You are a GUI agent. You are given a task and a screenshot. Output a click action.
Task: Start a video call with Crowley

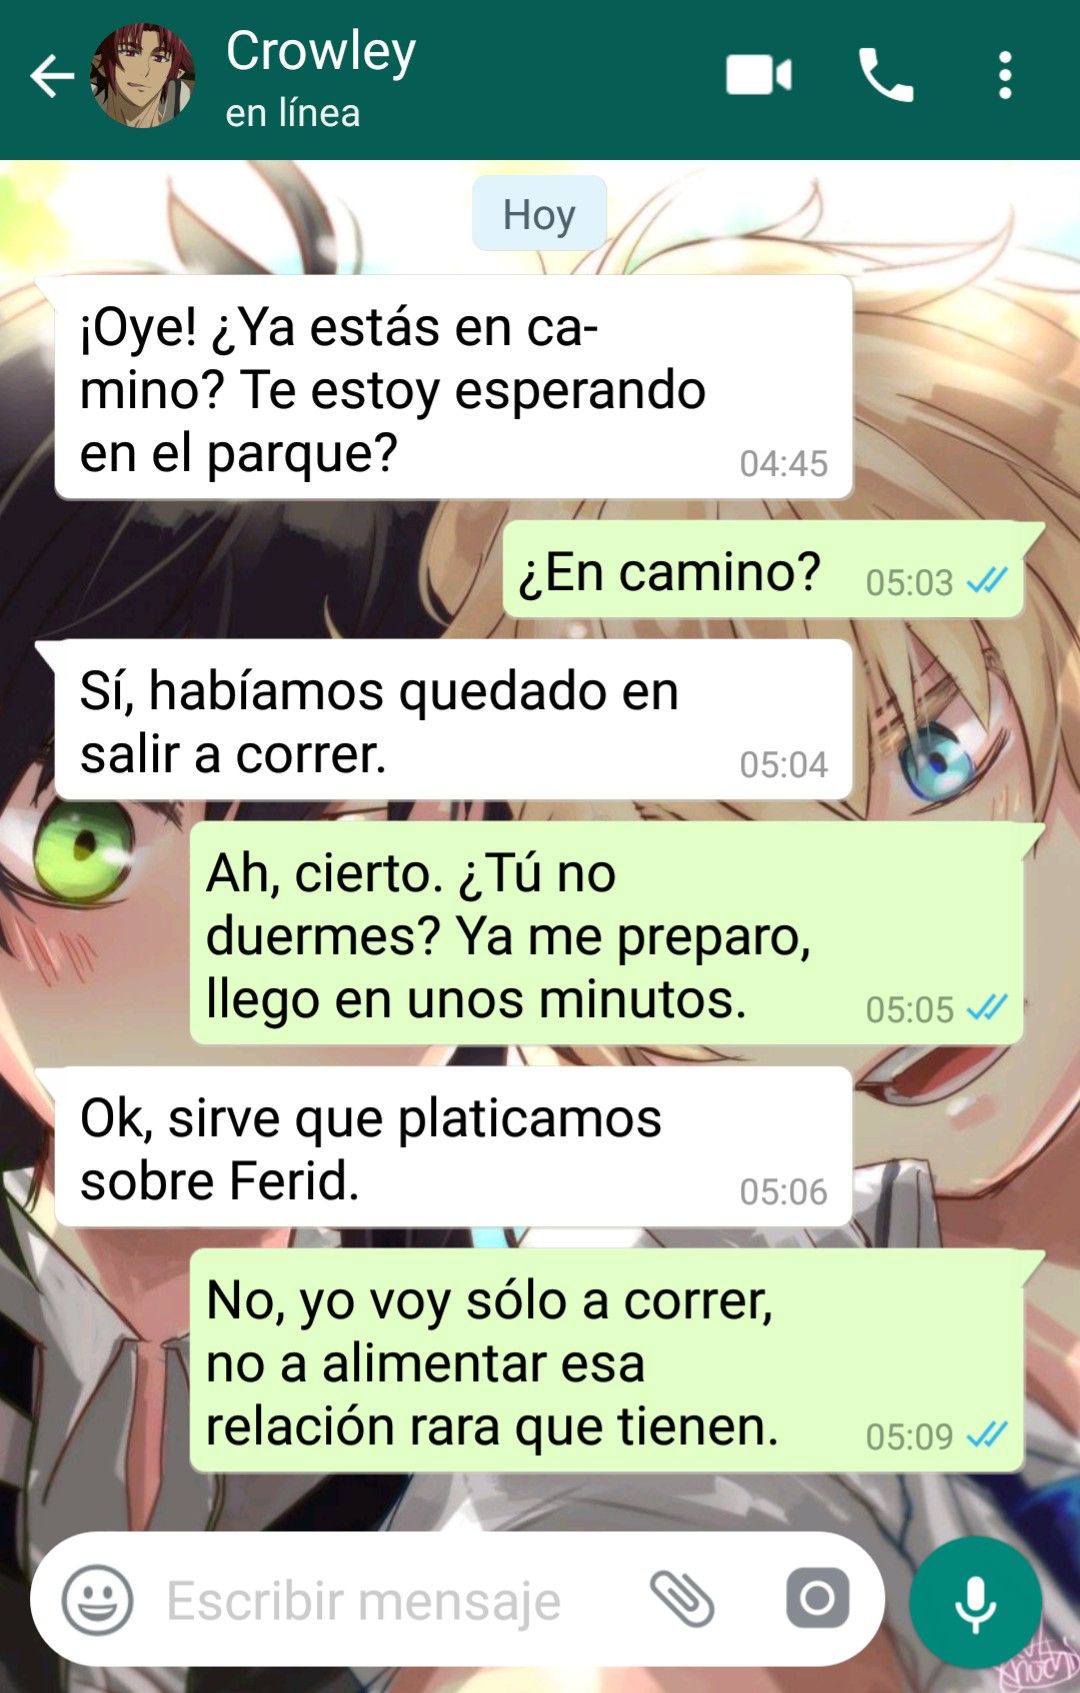coord(758,76)
